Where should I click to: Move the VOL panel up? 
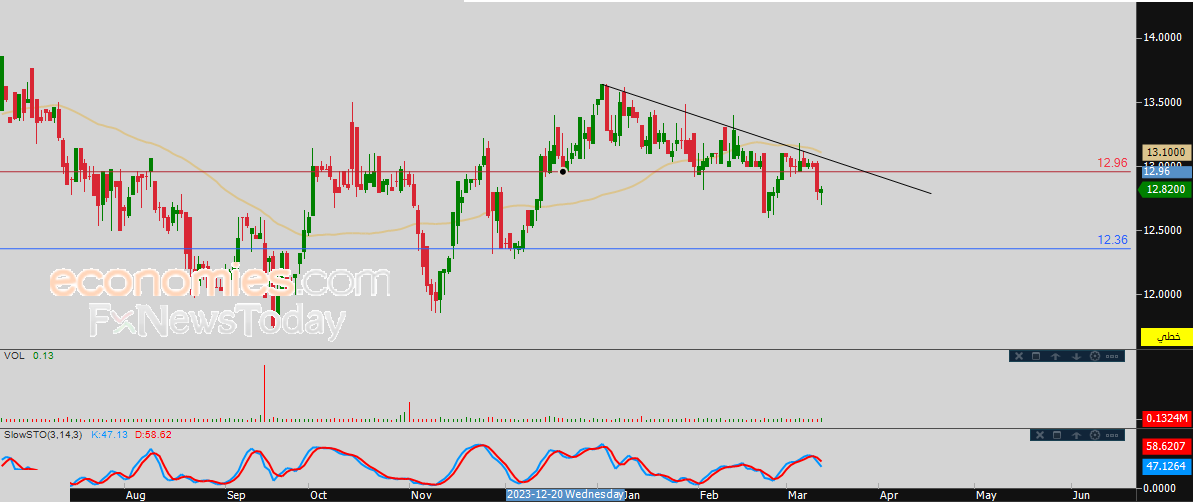click(x=1055, y=357)
